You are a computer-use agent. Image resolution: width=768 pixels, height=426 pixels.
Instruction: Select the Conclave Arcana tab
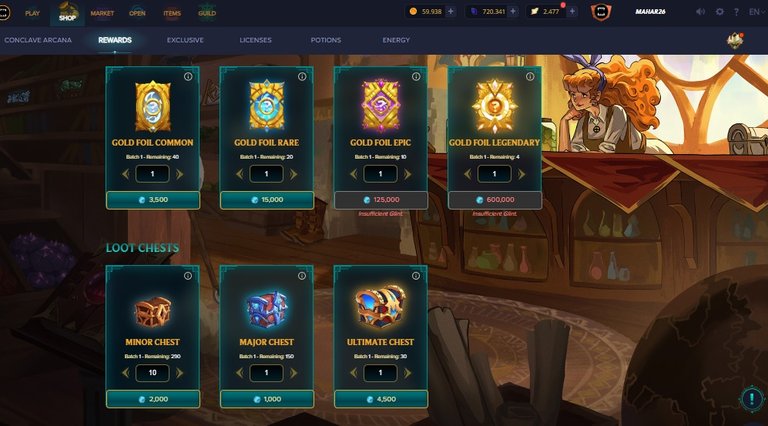pyautogui.click(x=38, y=40)
